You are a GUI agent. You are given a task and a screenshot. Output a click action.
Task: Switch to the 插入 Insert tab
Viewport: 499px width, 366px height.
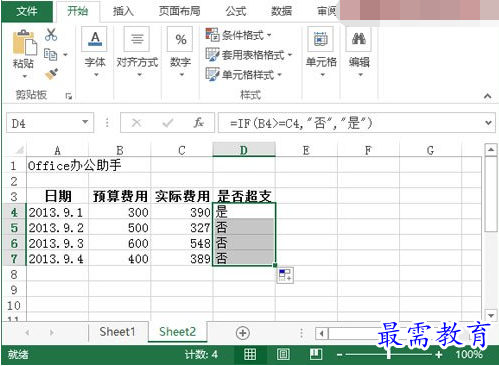123,11
